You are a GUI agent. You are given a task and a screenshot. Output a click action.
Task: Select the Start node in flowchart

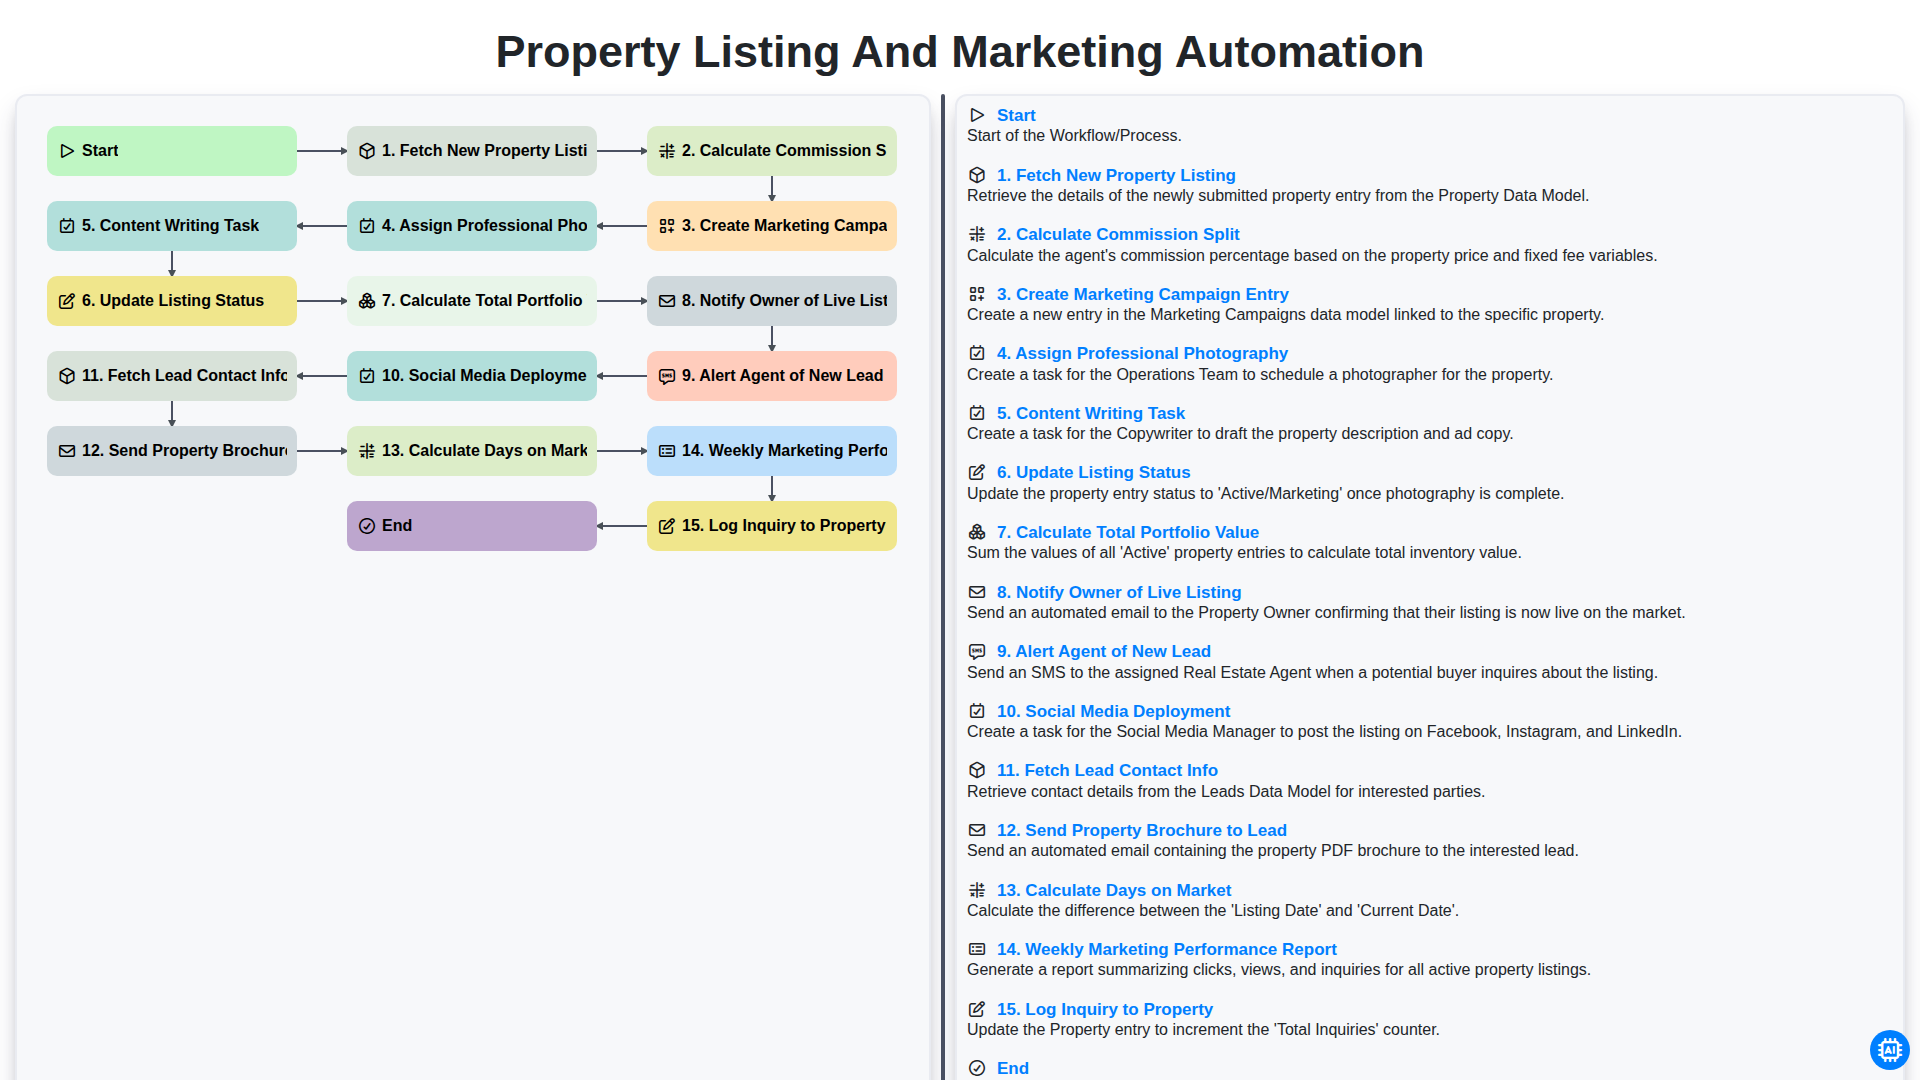172,151
